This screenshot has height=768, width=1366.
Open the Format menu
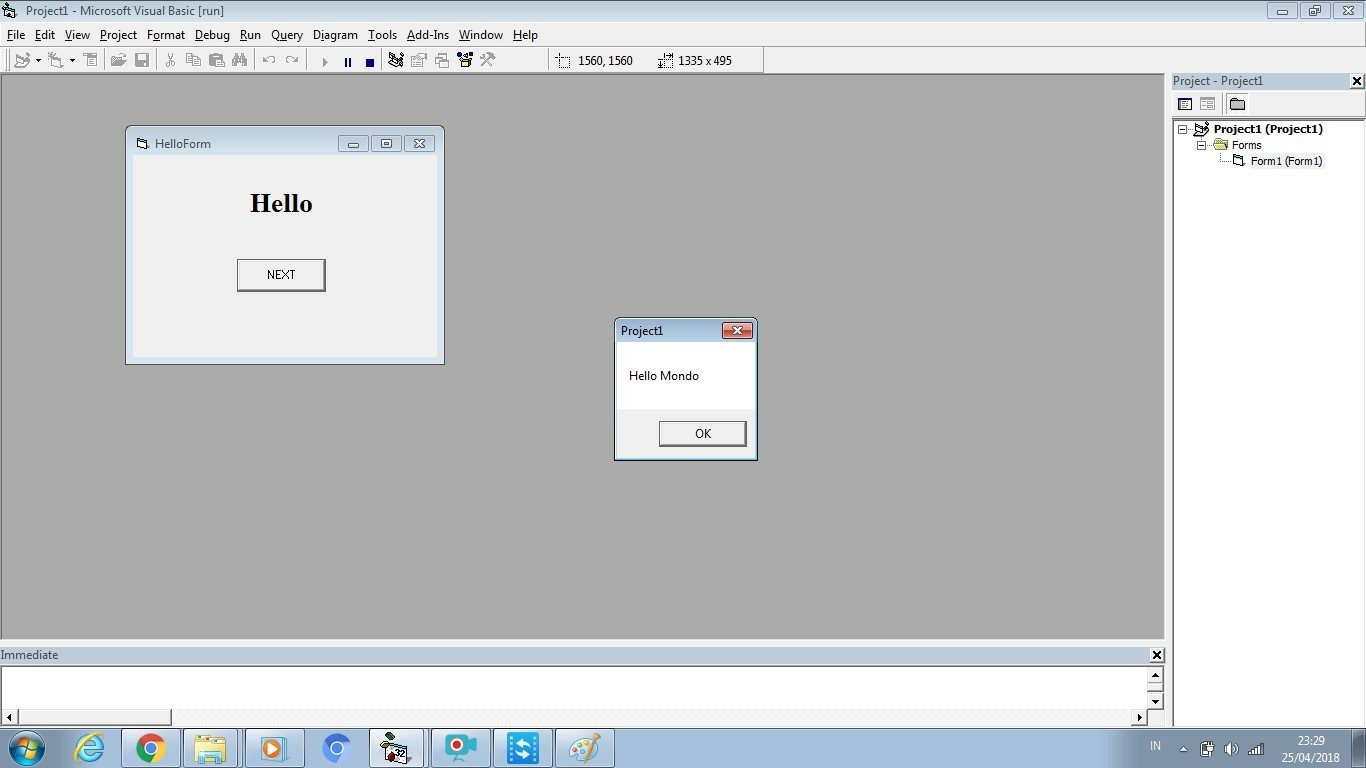[x=166, y=35]
